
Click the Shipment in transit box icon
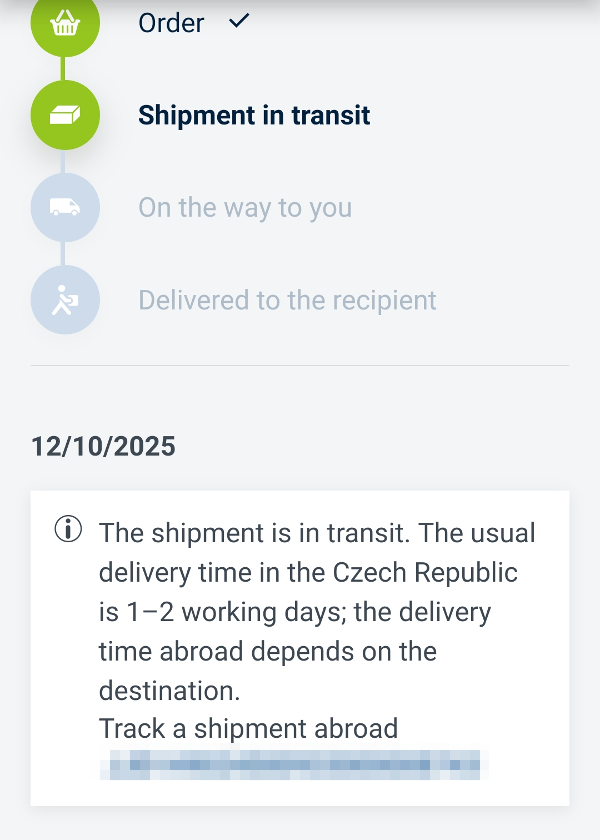65,115
